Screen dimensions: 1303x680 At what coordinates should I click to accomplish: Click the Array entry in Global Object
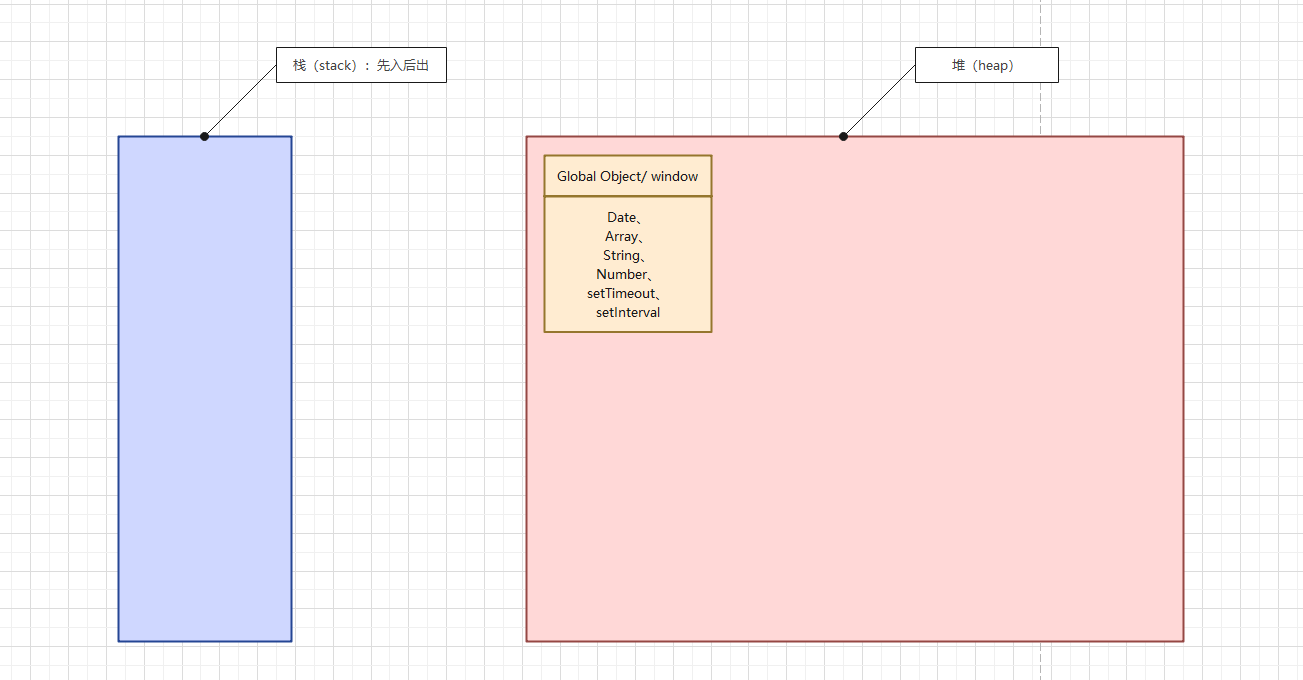coord(621,236)
